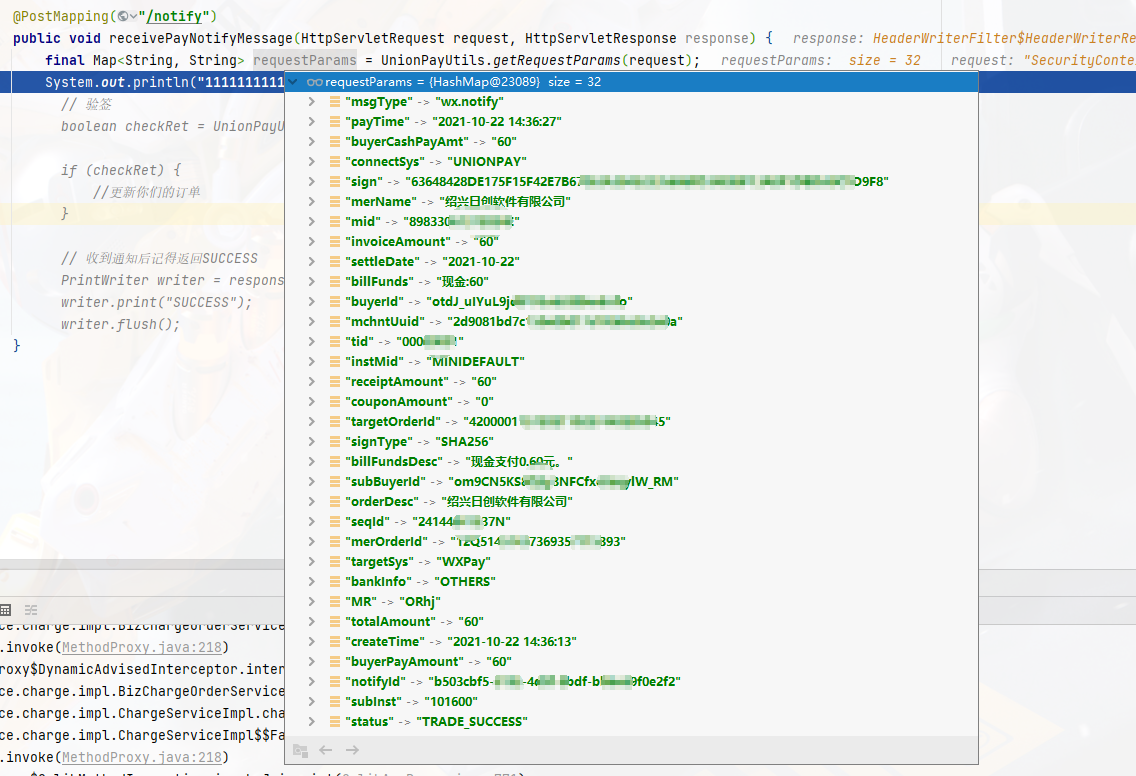The image size is (1136, 776).
Task: Click the field icon of the "signType" entry
Action: pyautogui.click(x=335, y=441)
